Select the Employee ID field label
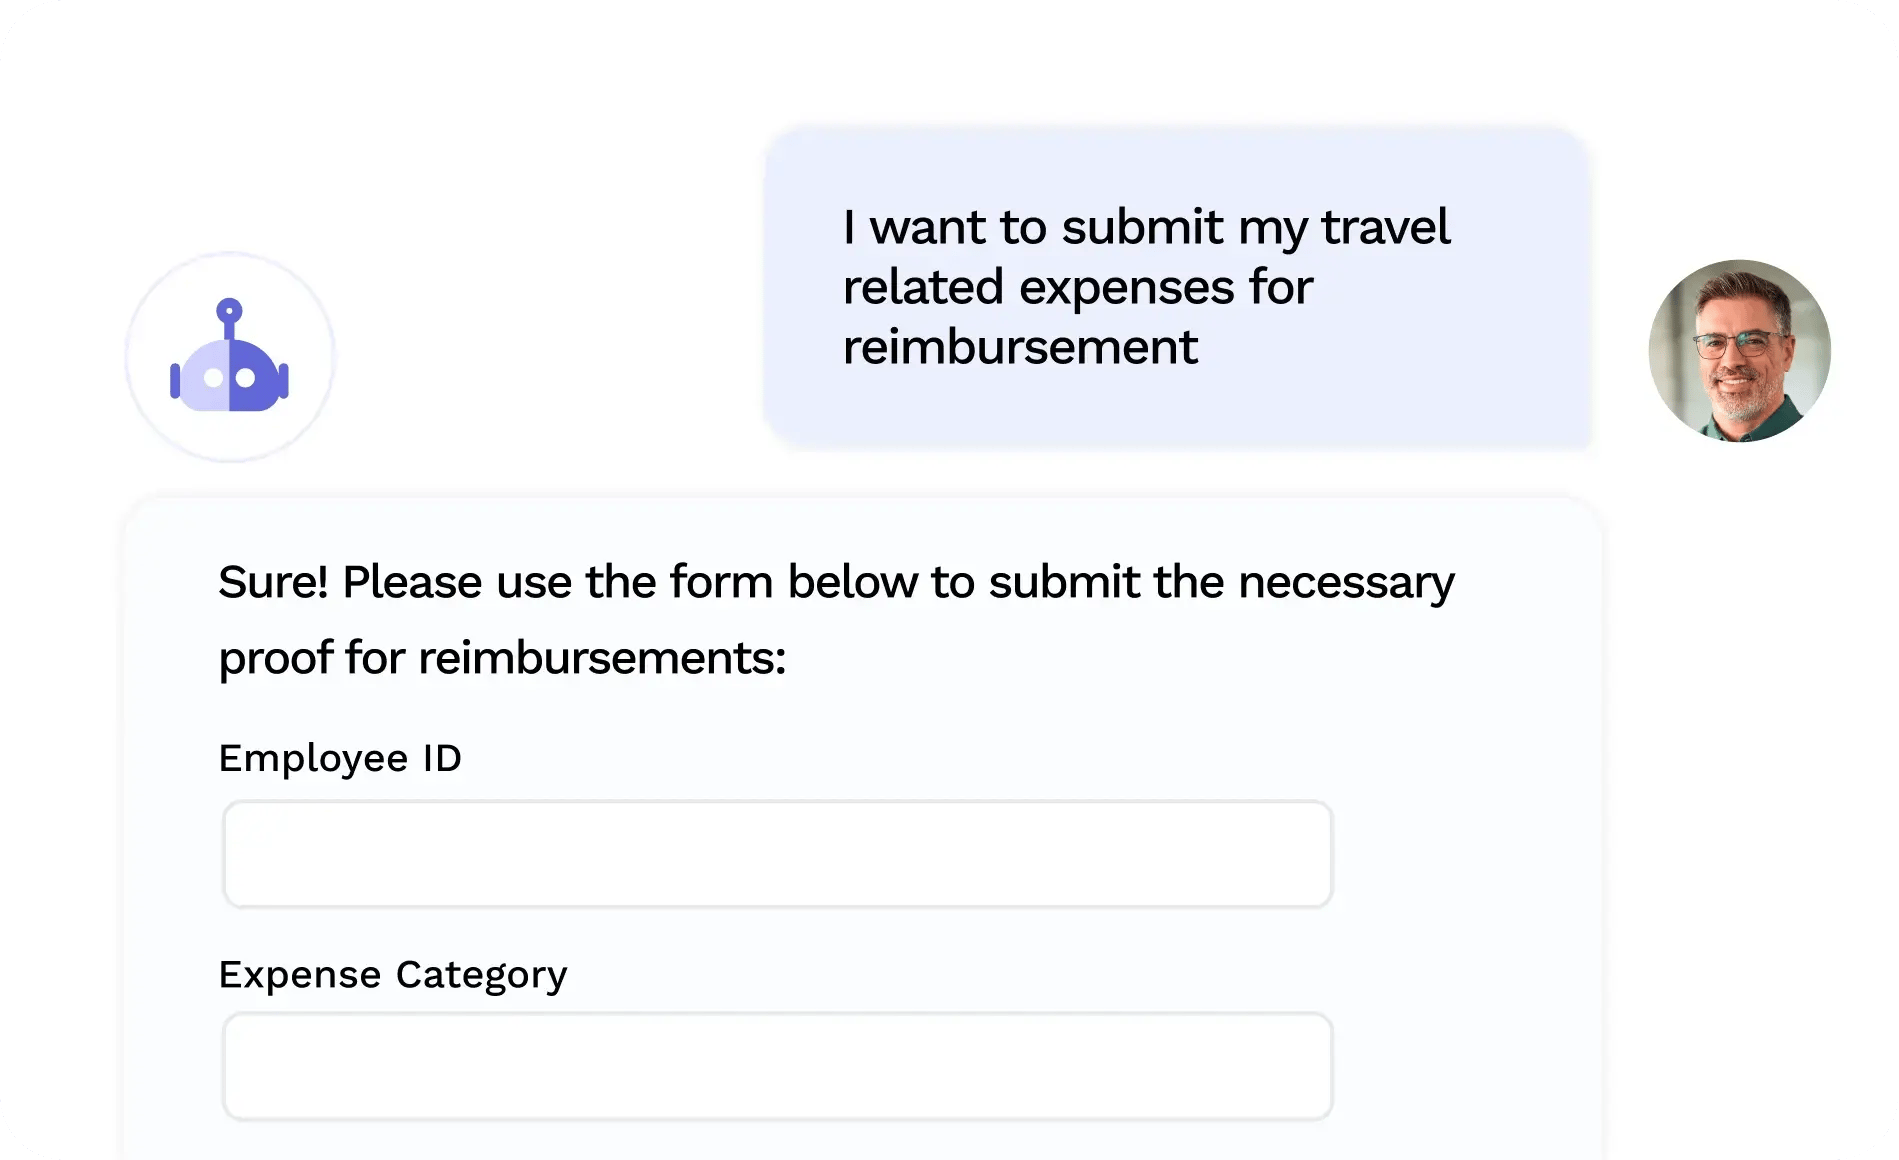This screenshot has width=1899, height=1160. click(341, 758)
